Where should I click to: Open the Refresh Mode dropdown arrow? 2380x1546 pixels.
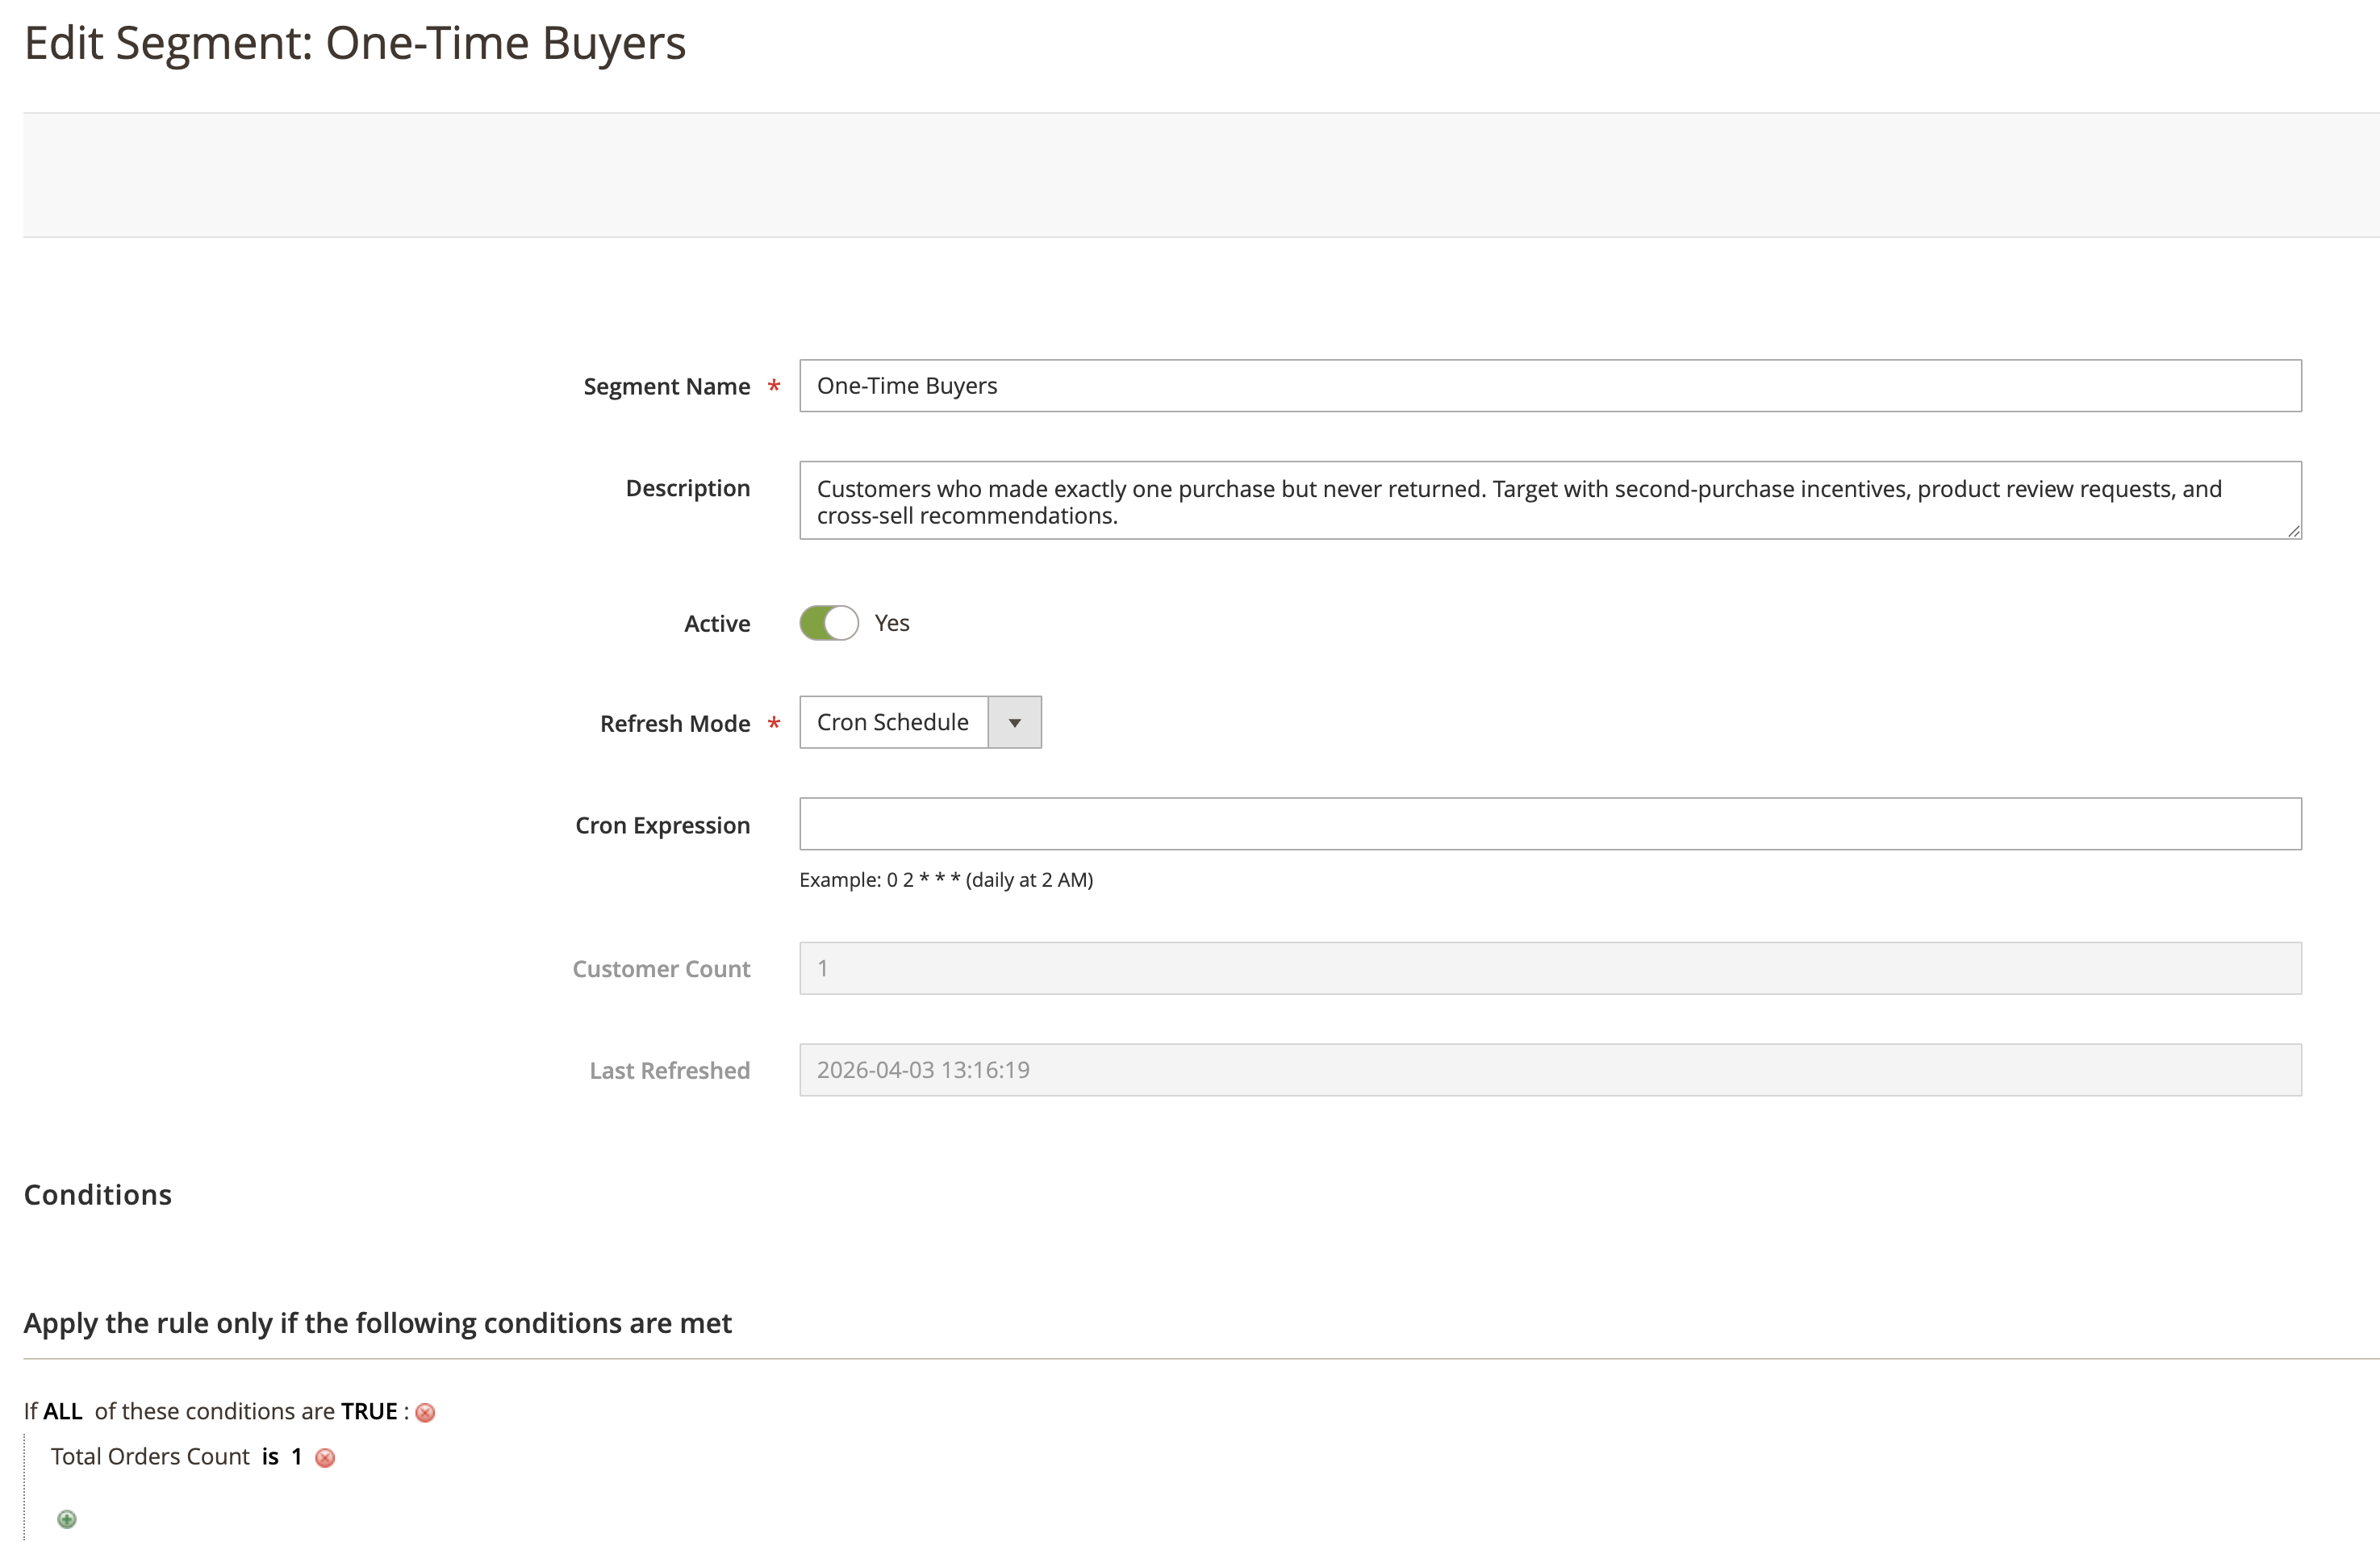(1014, 722)
